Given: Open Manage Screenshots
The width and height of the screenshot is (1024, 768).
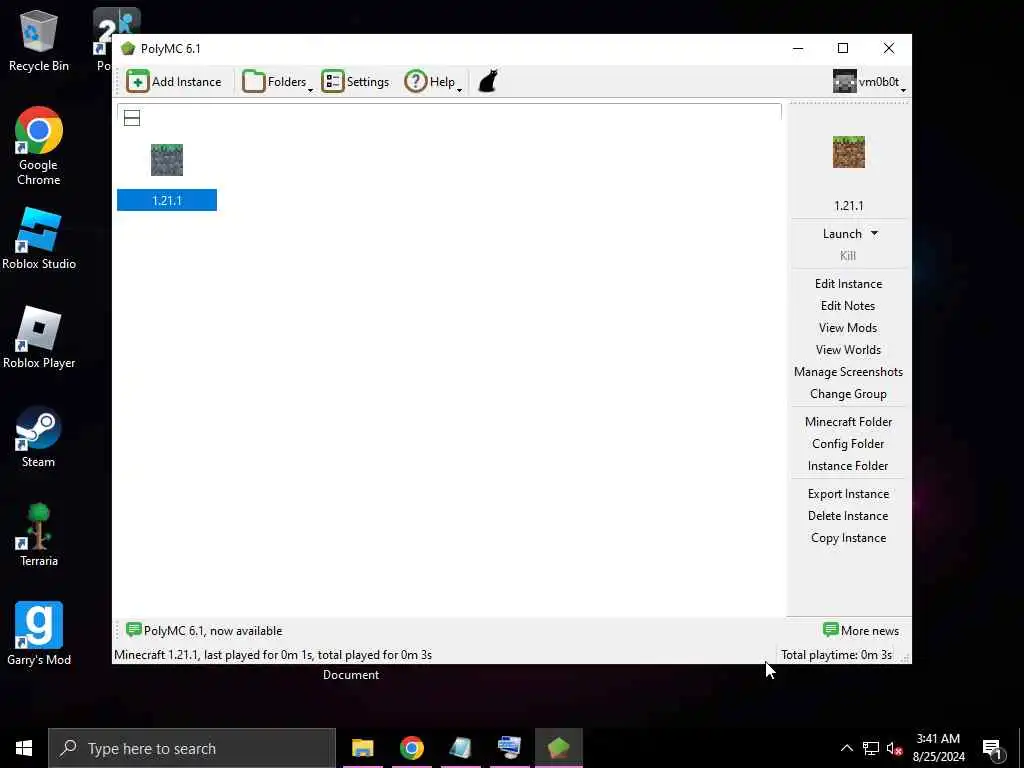Looking at the screenshot, I should [848, 372].
